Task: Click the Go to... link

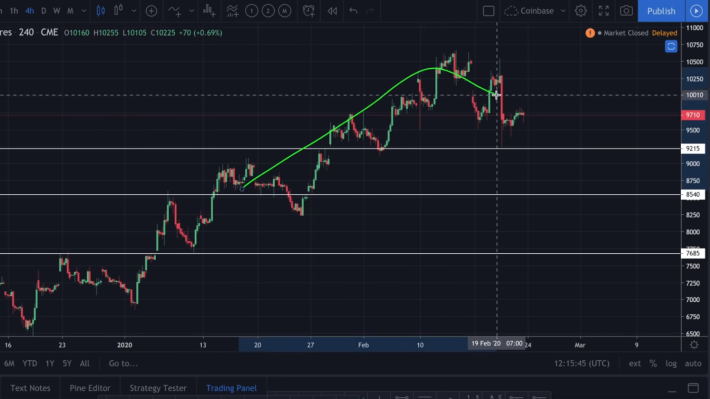Action: (x=123, y=363)
